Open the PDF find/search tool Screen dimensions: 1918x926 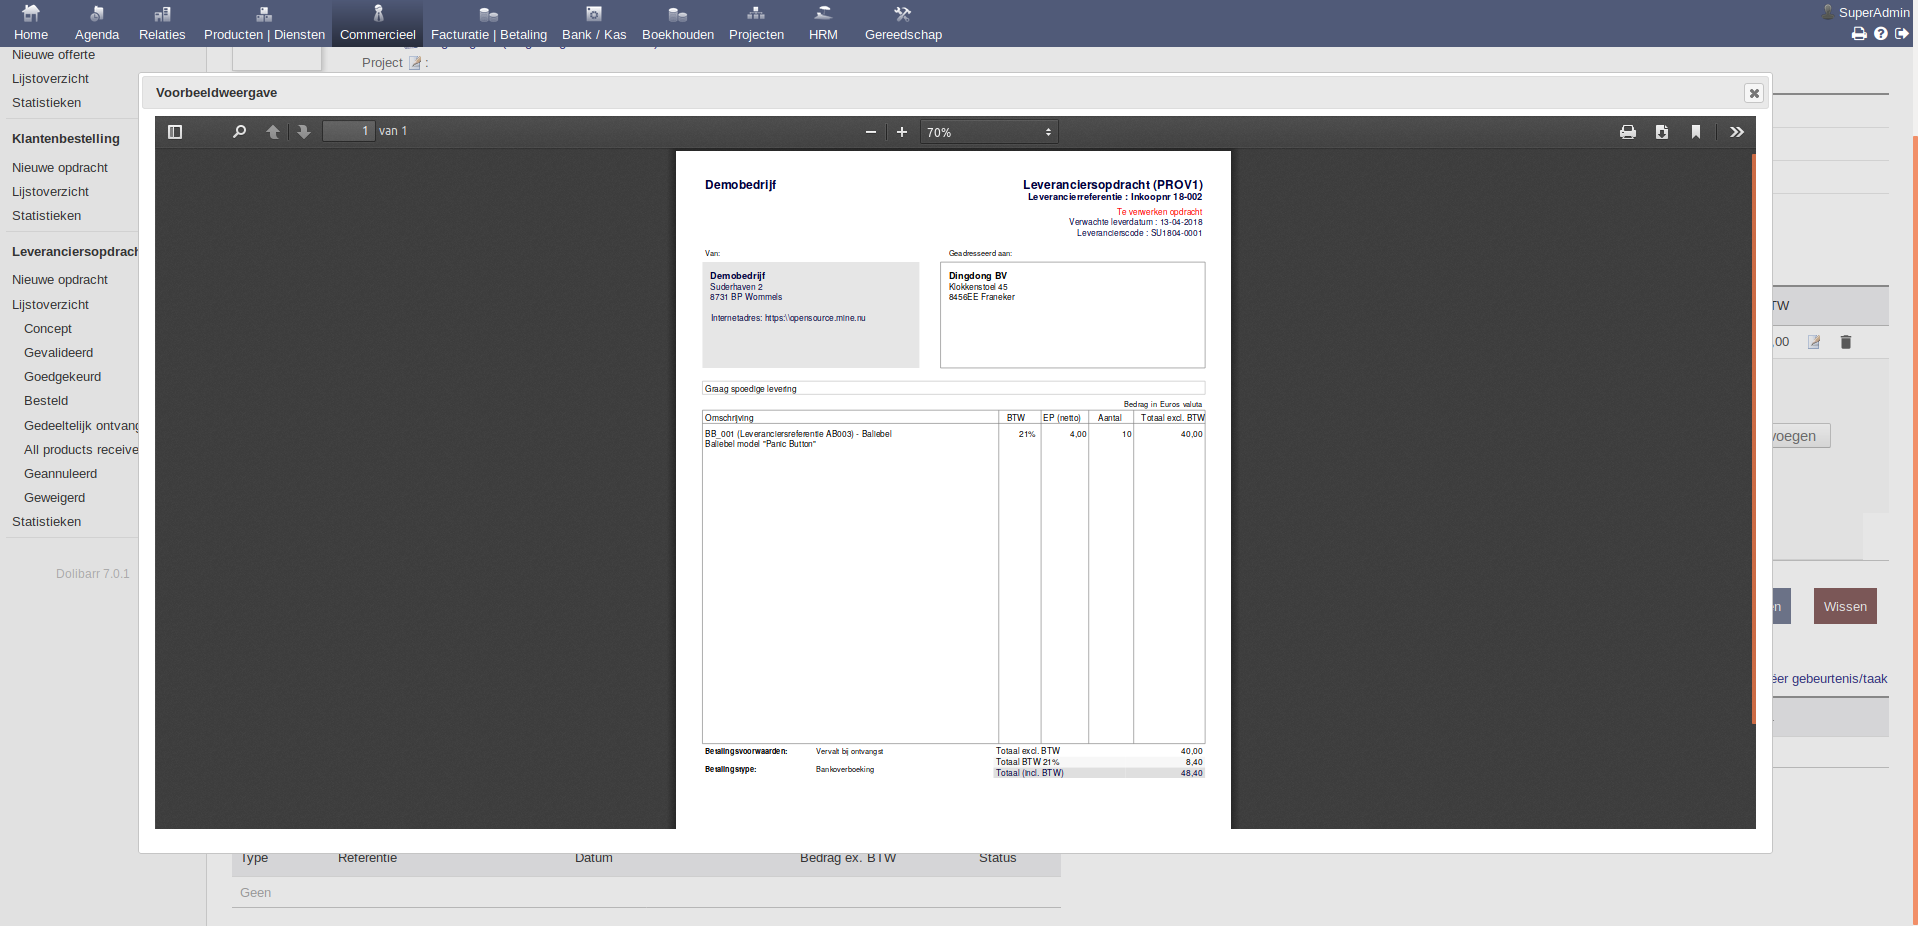click(x=239, y=132)
